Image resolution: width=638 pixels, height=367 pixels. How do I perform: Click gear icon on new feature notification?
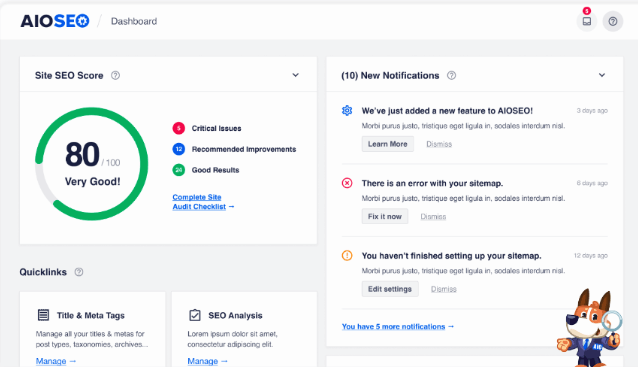pos(347,110)
